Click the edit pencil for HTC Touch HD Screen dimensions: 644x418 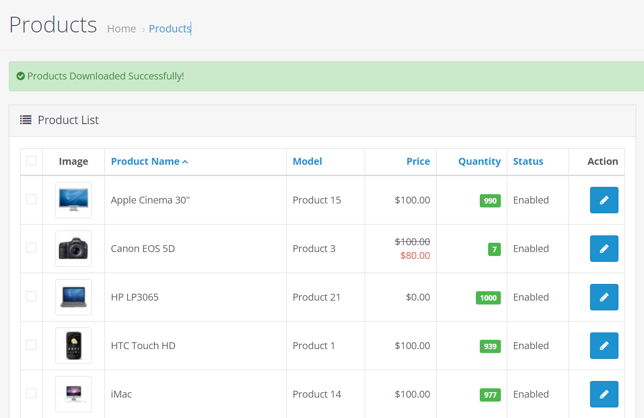coord(604,345)
